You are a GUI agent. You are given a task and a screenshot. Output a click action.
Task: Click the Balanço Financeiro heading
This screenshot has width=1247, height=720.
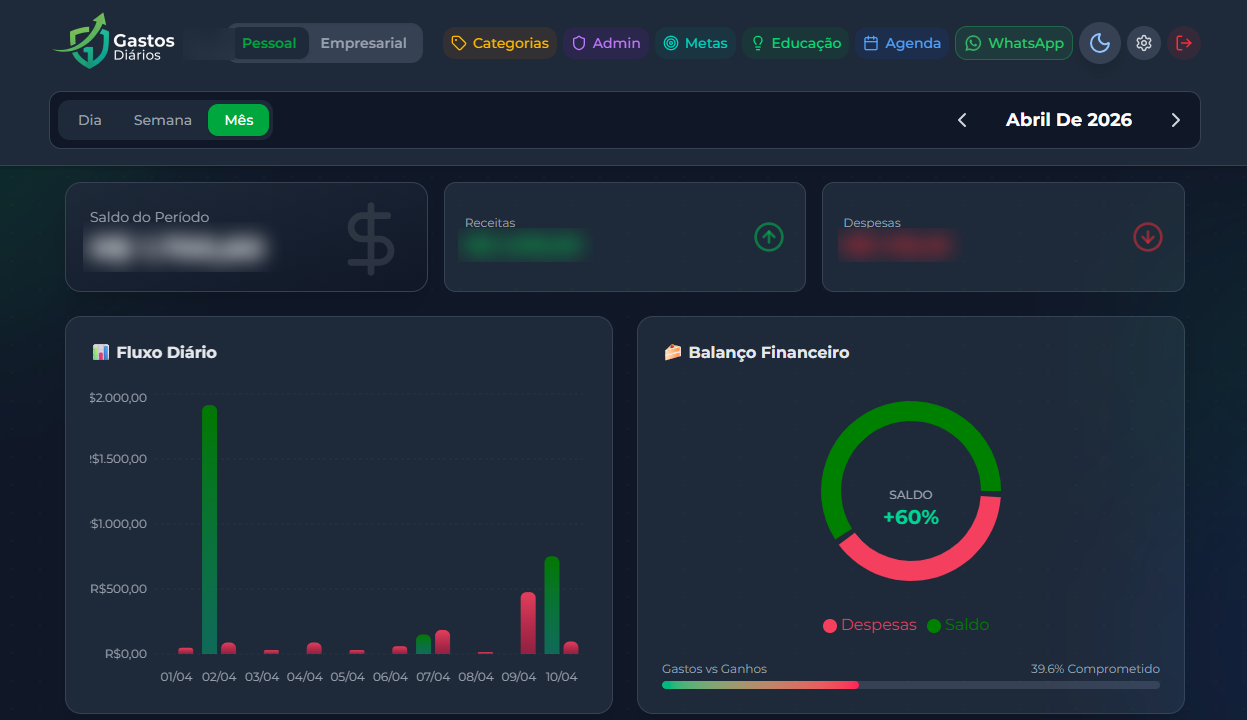click(769, 352)
